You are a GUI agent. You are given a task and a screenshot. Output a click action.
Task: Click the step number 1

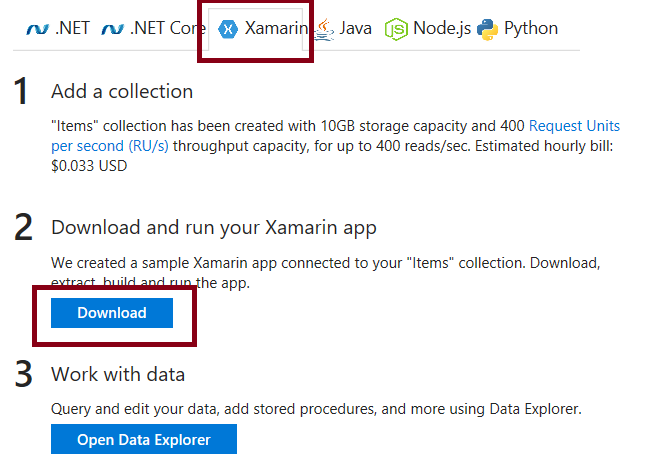pyautogui.click(x=21, y=92)
